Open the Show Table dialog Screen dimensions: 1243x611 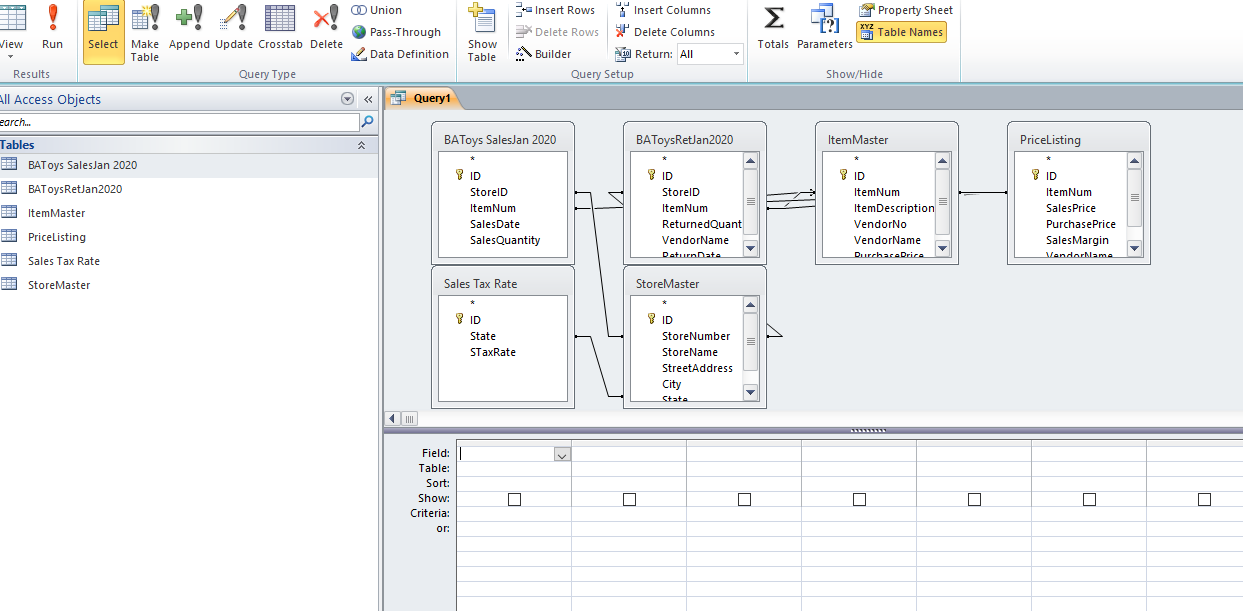coord(482,32)
